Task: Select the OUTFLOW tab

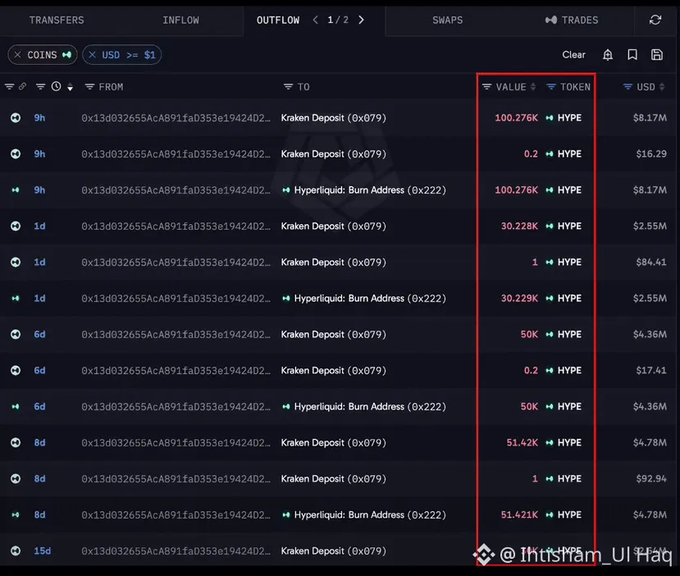Action: [278, 20]
